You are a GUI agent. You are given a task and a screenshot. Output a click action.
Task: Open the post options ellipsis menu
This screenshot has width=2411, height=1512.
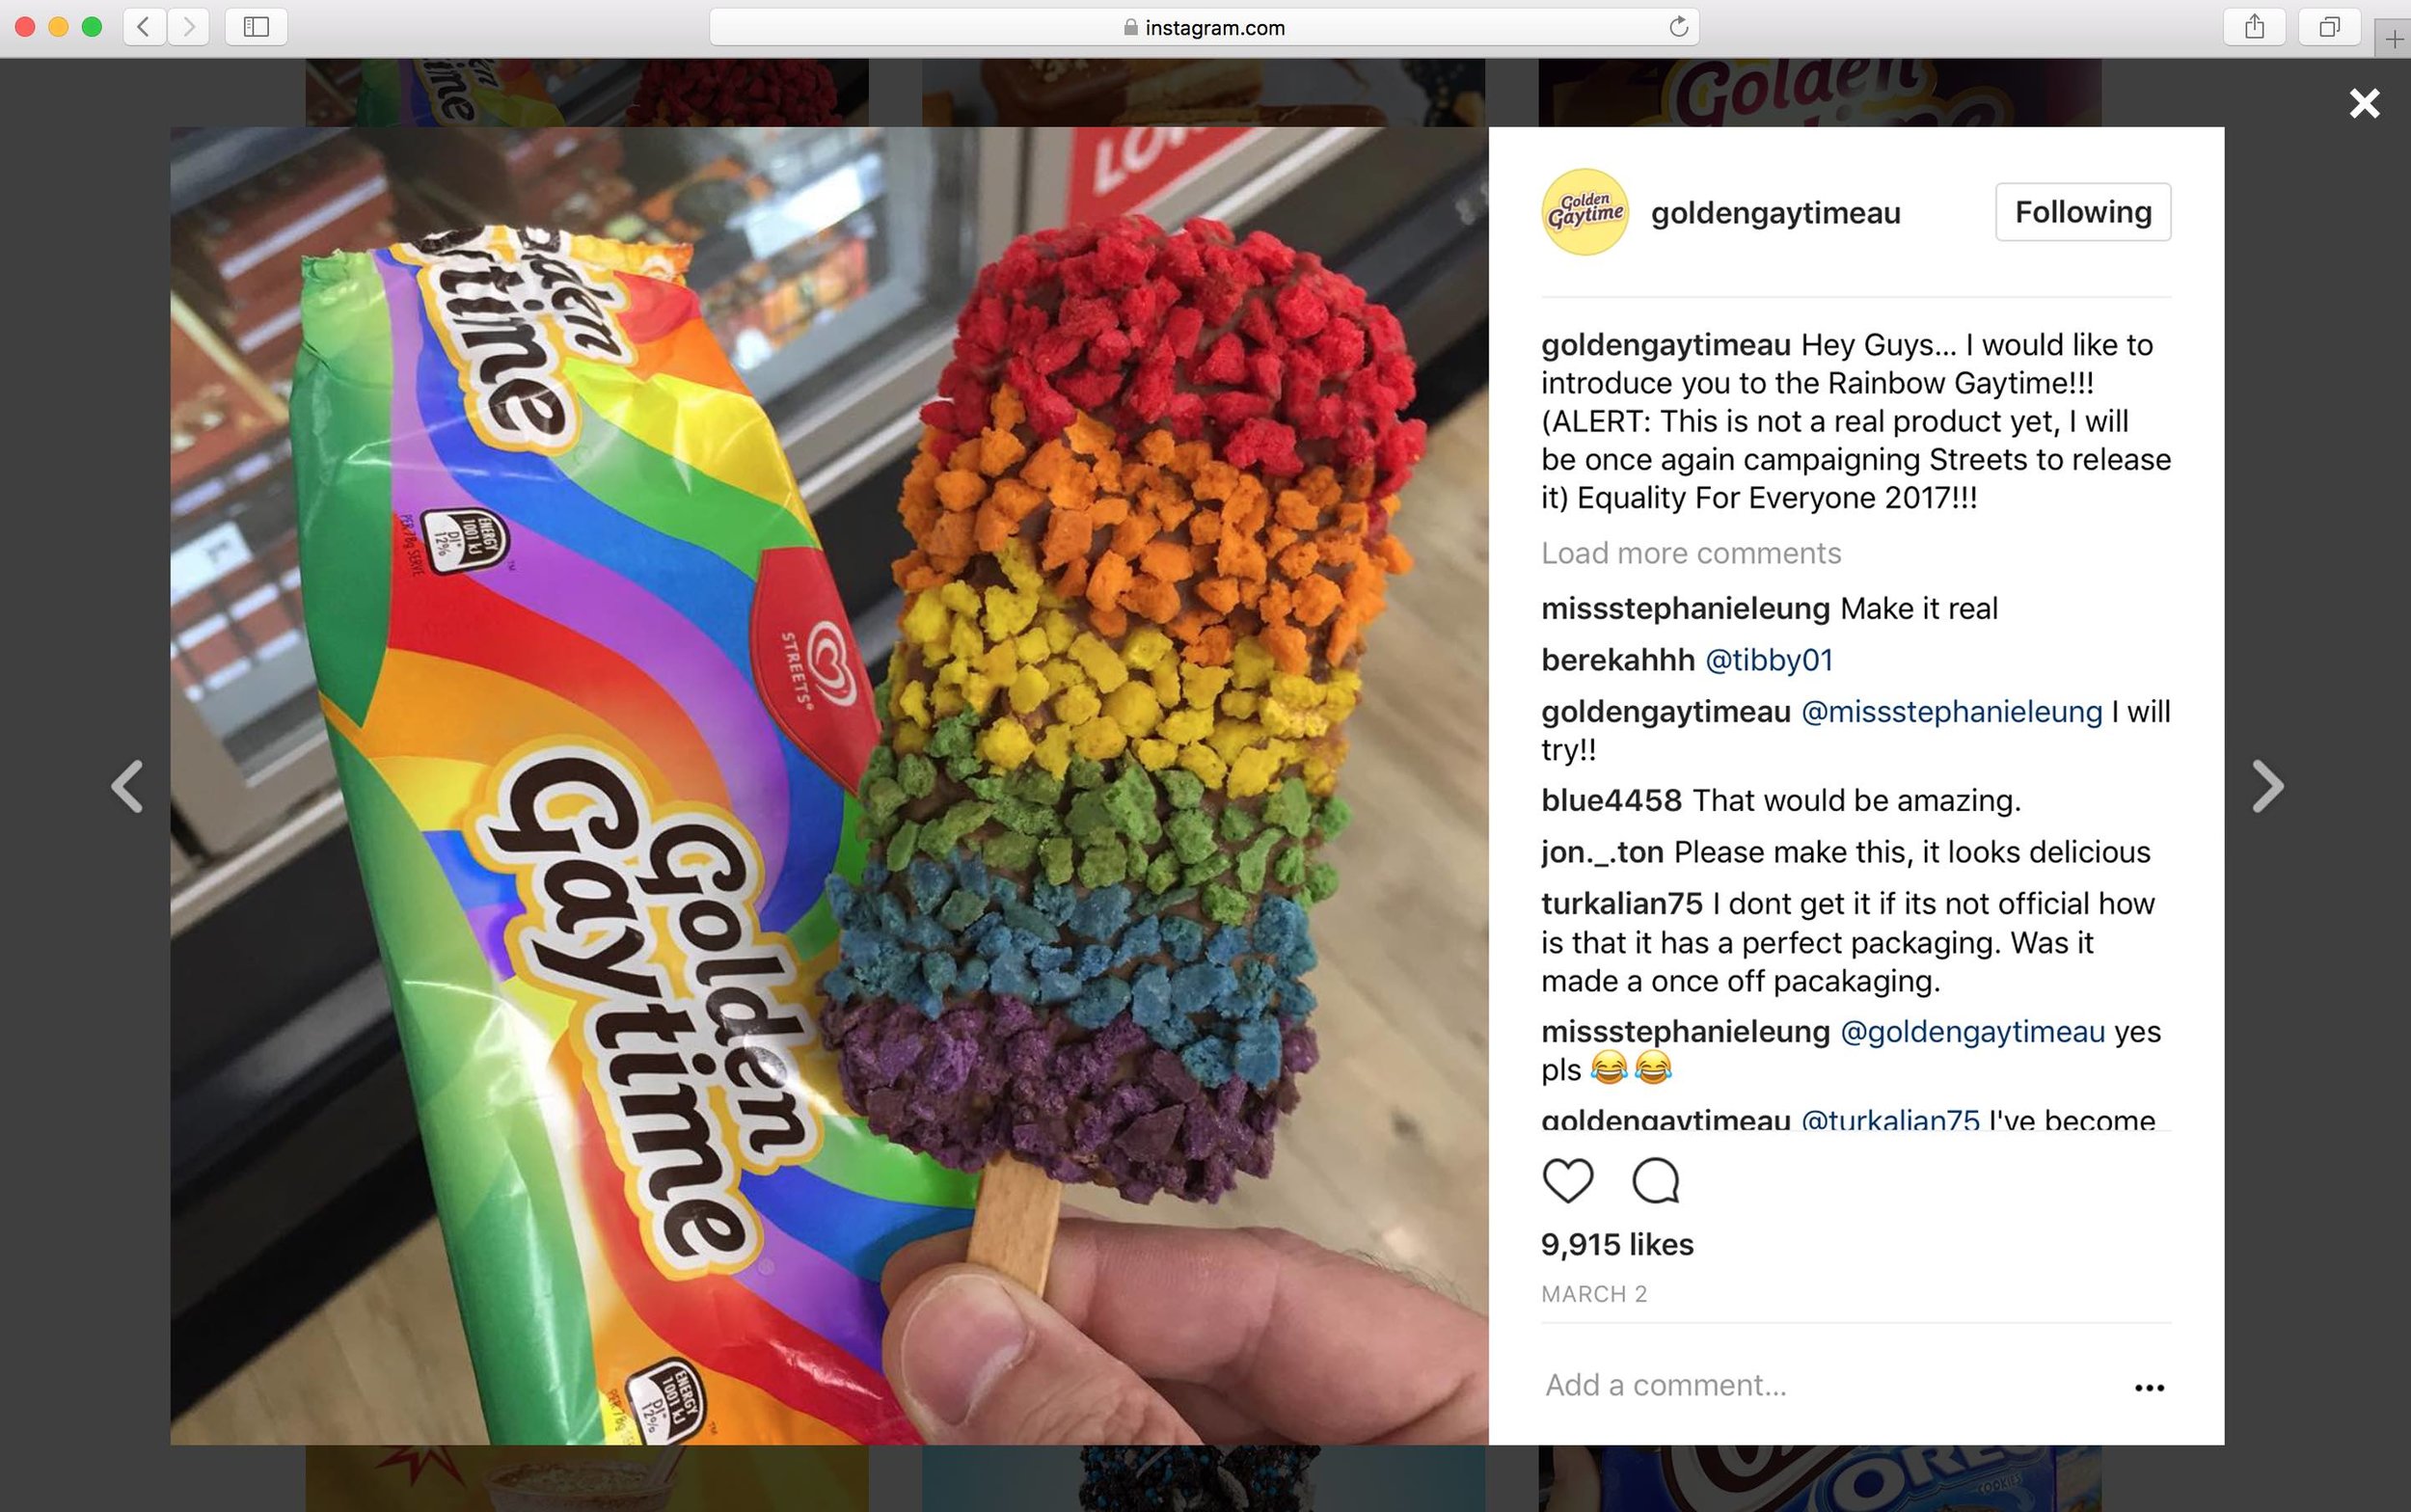click(x=2149, y=1387)
